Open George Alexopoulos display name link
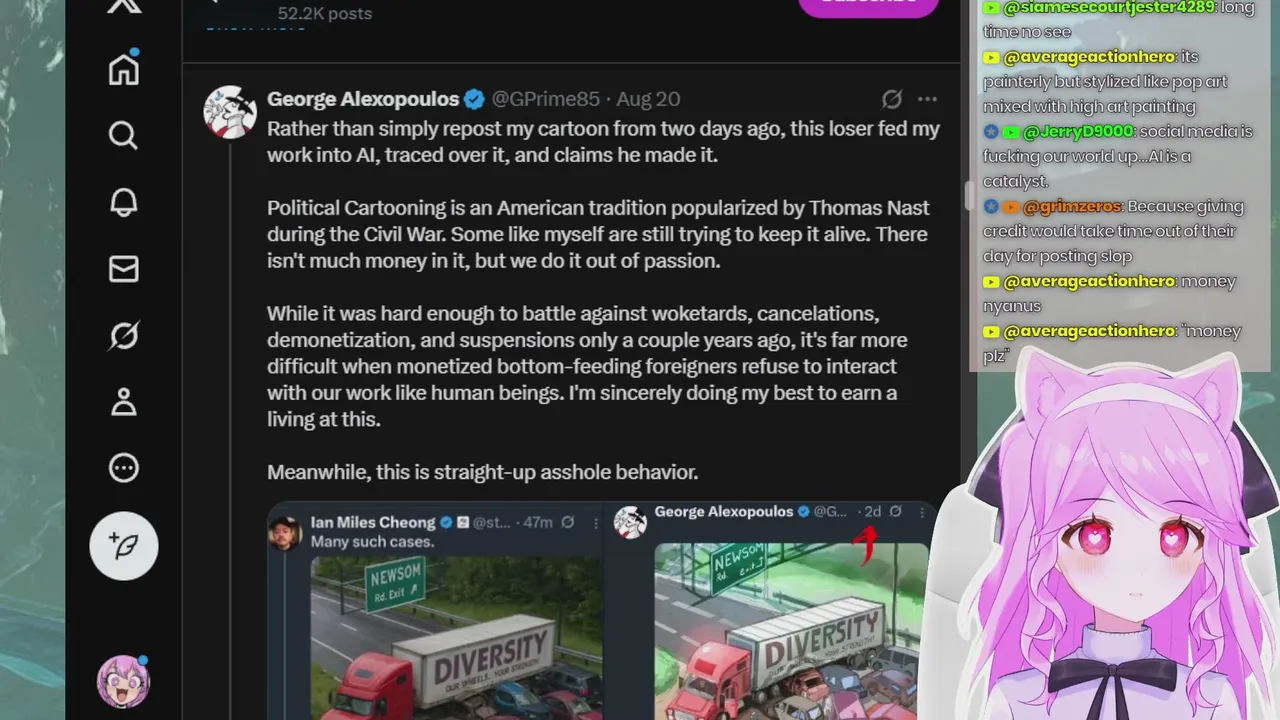This screenshot has width=1280, height=720. 363,99
